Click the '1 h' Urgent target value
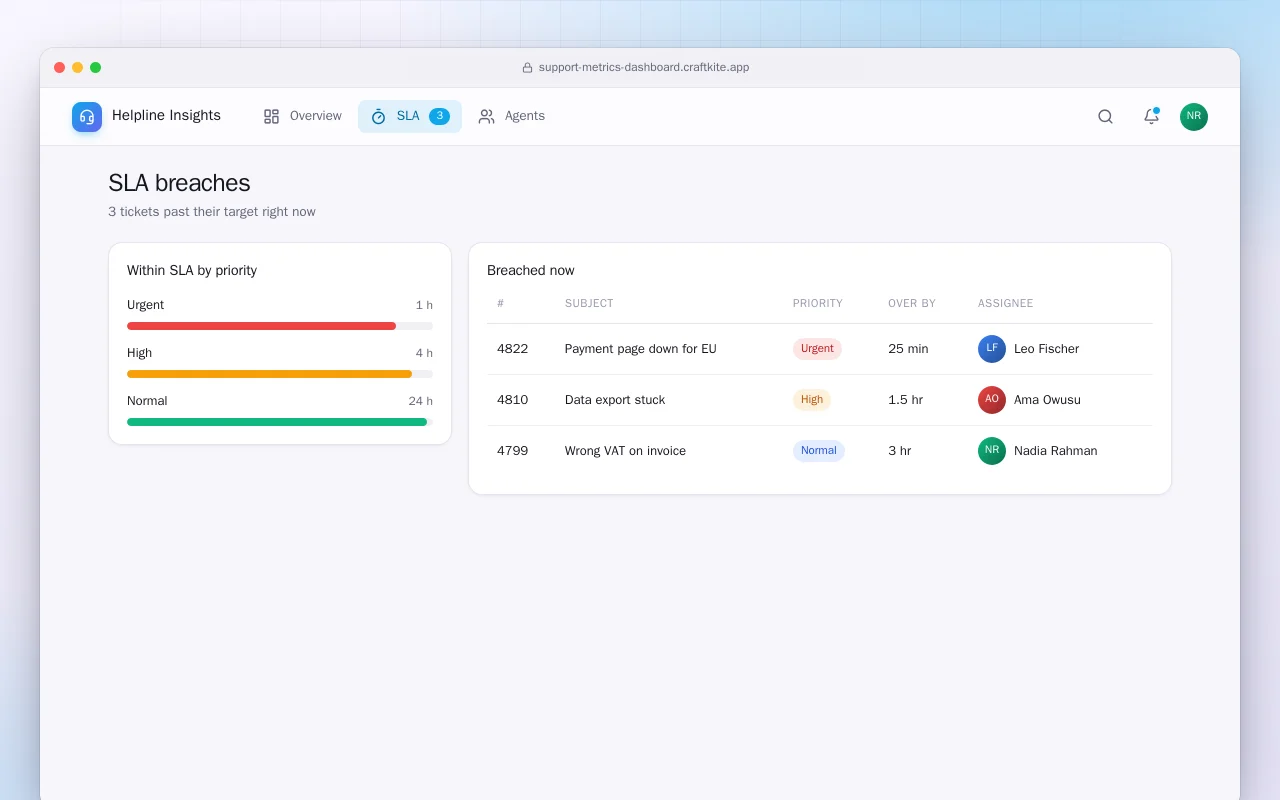The width and height of the screenshot is (1280, 800). 424,305
